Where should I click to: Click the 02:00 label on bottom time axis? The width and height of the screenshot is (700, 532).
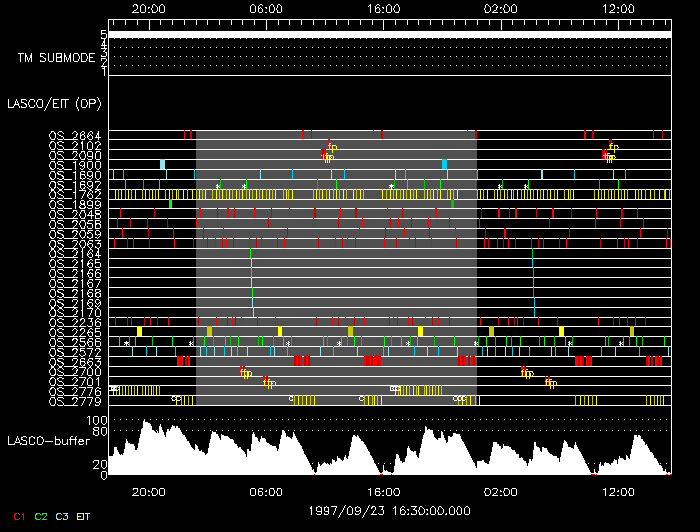pyautogui.click(x=500, y=492)
